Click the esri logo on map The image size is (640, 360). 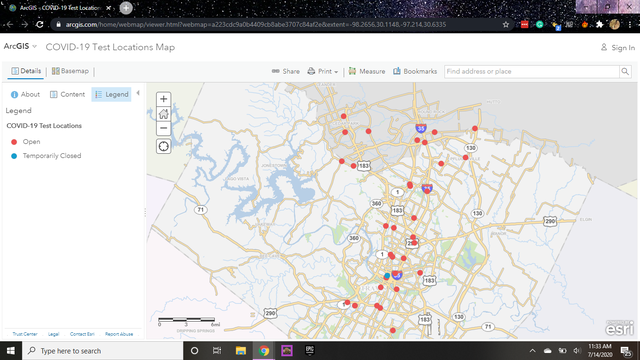[620, 328]
